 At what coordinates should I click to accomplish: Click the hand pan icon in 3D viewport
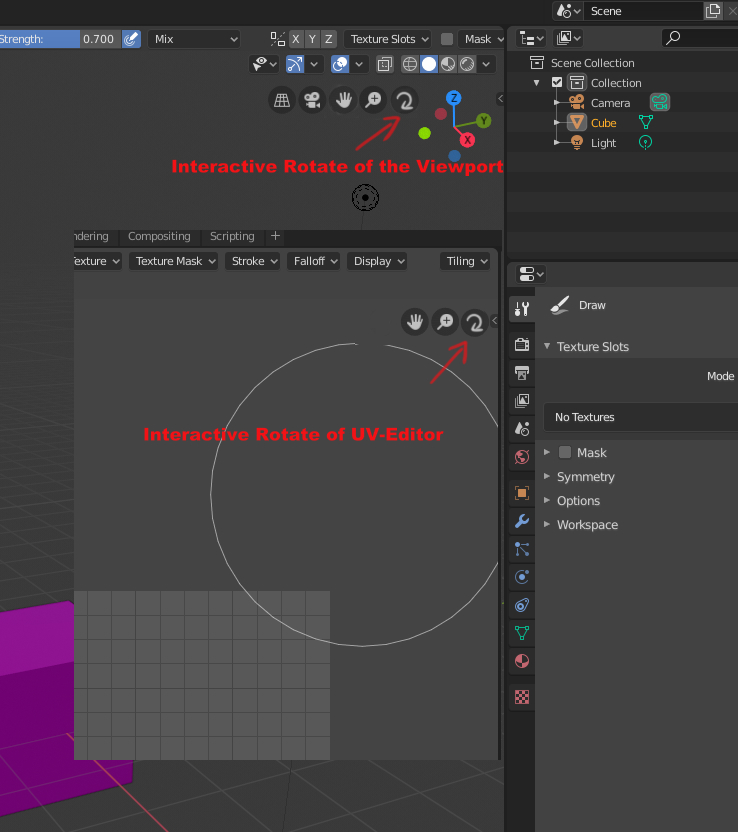(343, 100)
